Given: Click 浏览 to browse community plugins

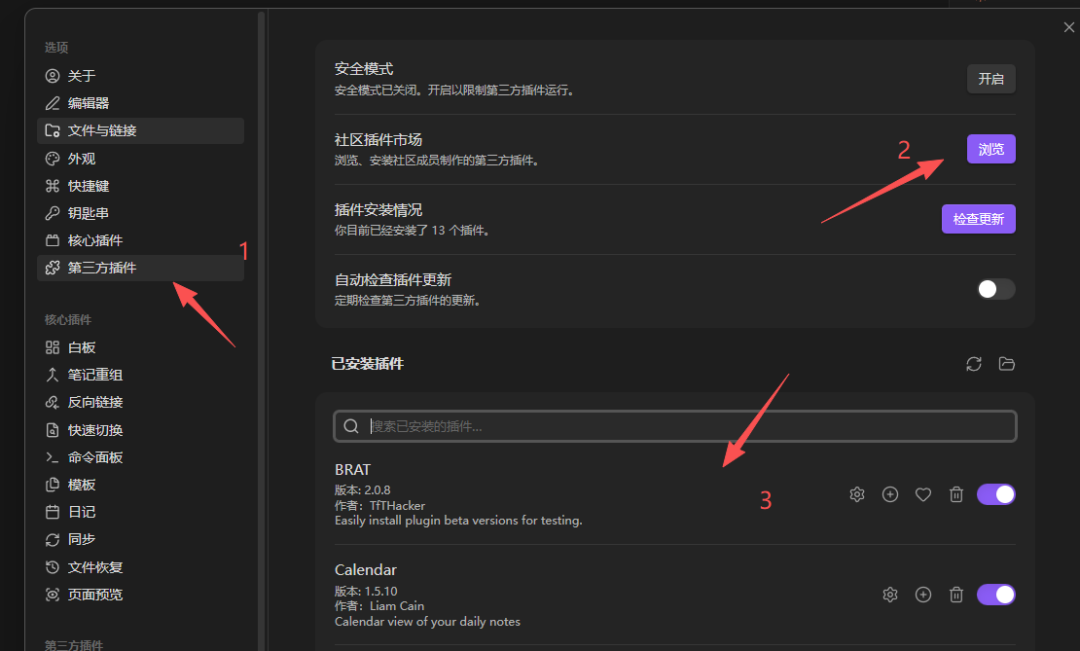Looking at the screenshot, I should 991,149.
